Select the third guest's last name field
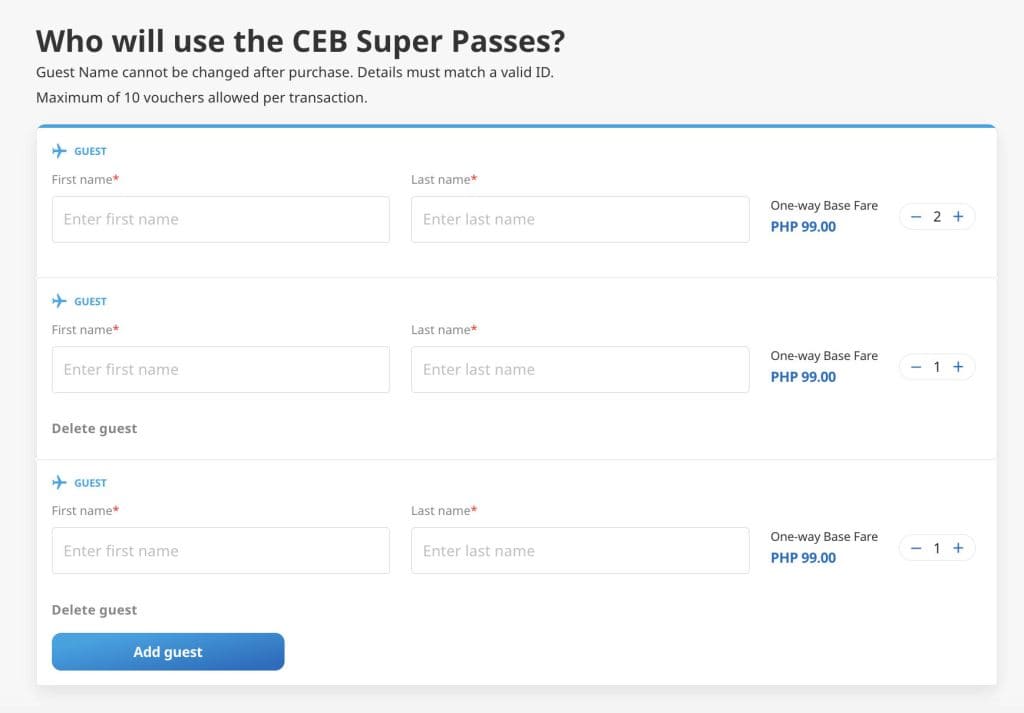This screenshot has height=713, width=1024. coord(580,551)
